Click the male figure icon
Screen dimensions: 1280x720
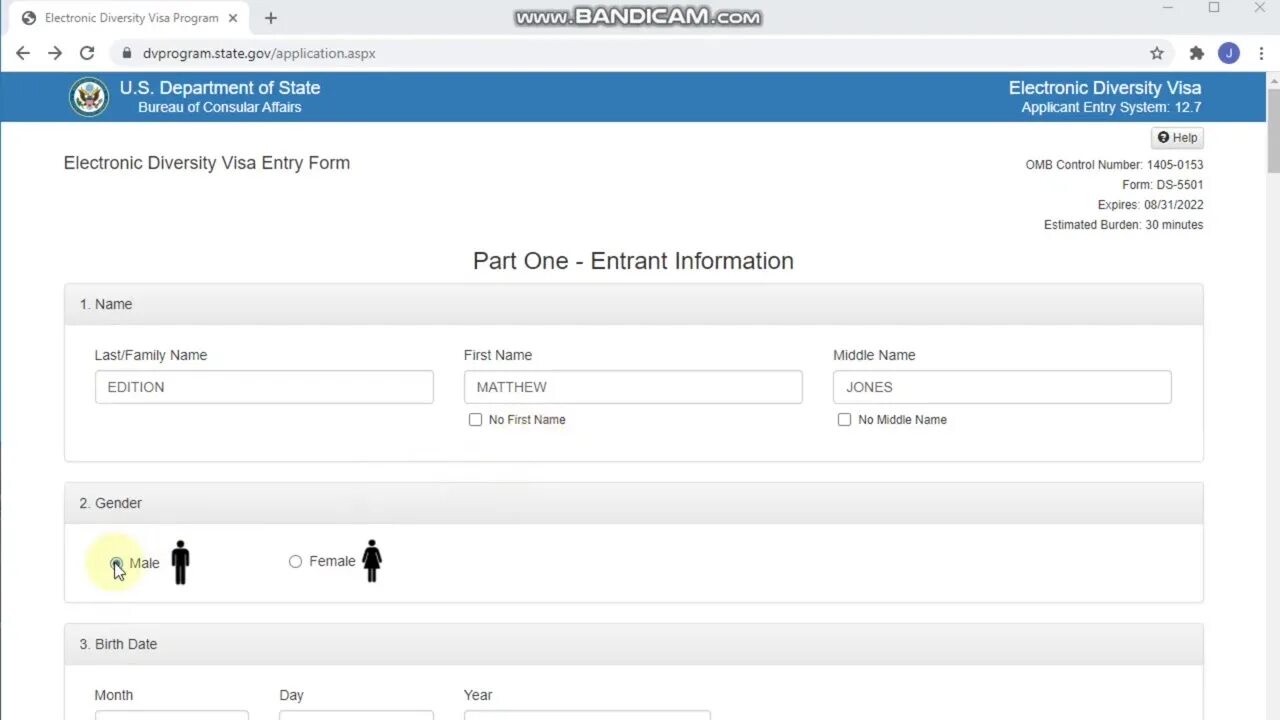(180, 562)
